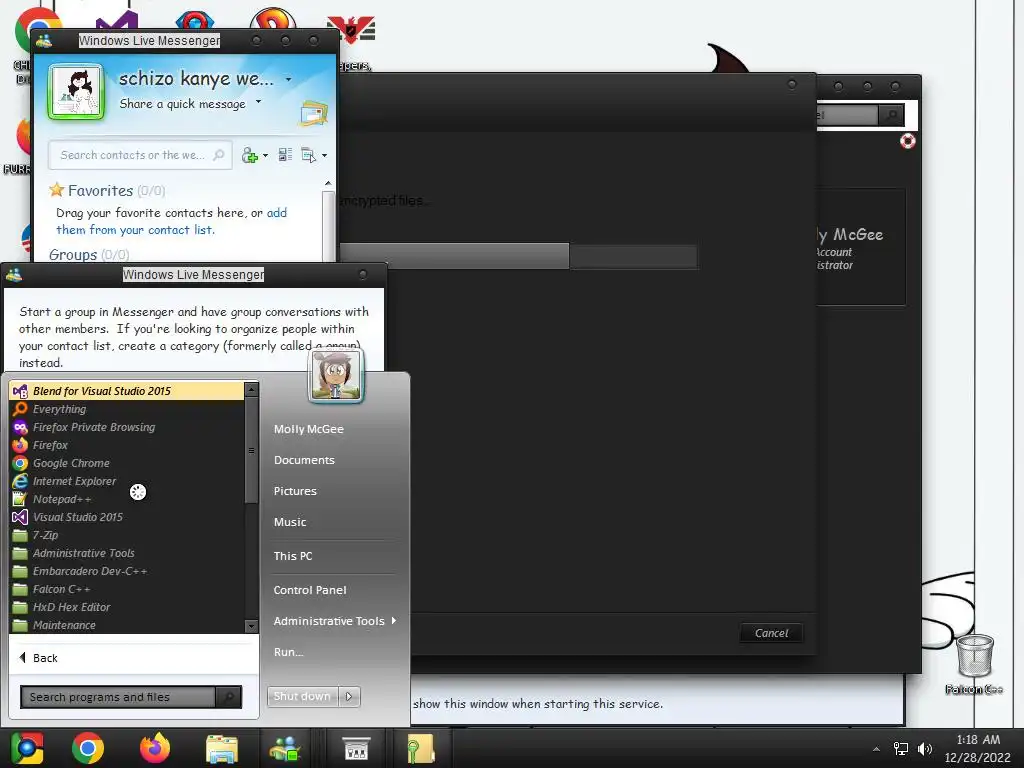Click Share a quick message field

(x=182, y=104)
